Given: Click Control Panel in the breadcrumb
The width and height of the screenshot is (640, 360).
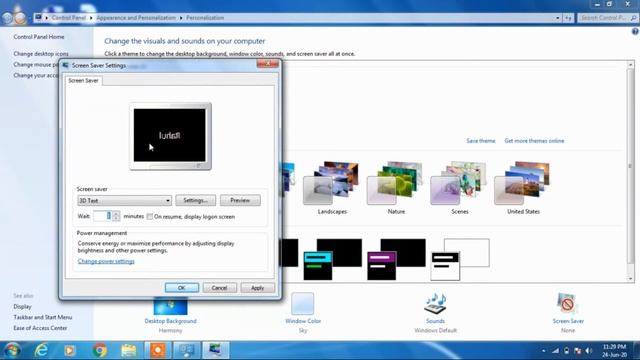Looking at the screenshot, I should coord(69,18).
